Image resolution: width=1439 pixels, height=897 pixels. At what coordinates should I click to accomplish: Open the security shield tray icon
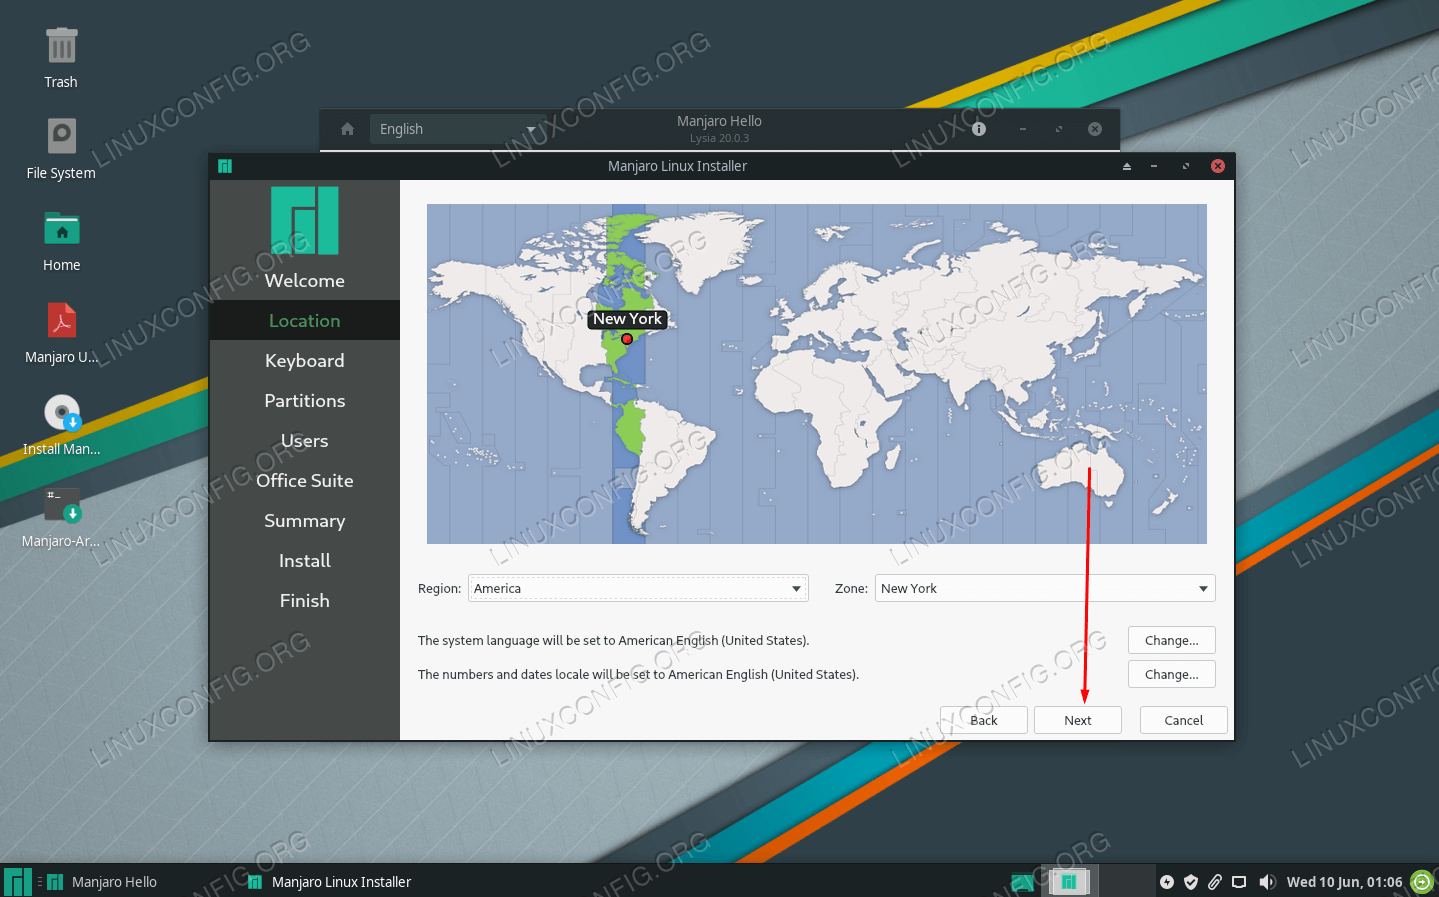pyautogui.click(x=1191, y=882)
